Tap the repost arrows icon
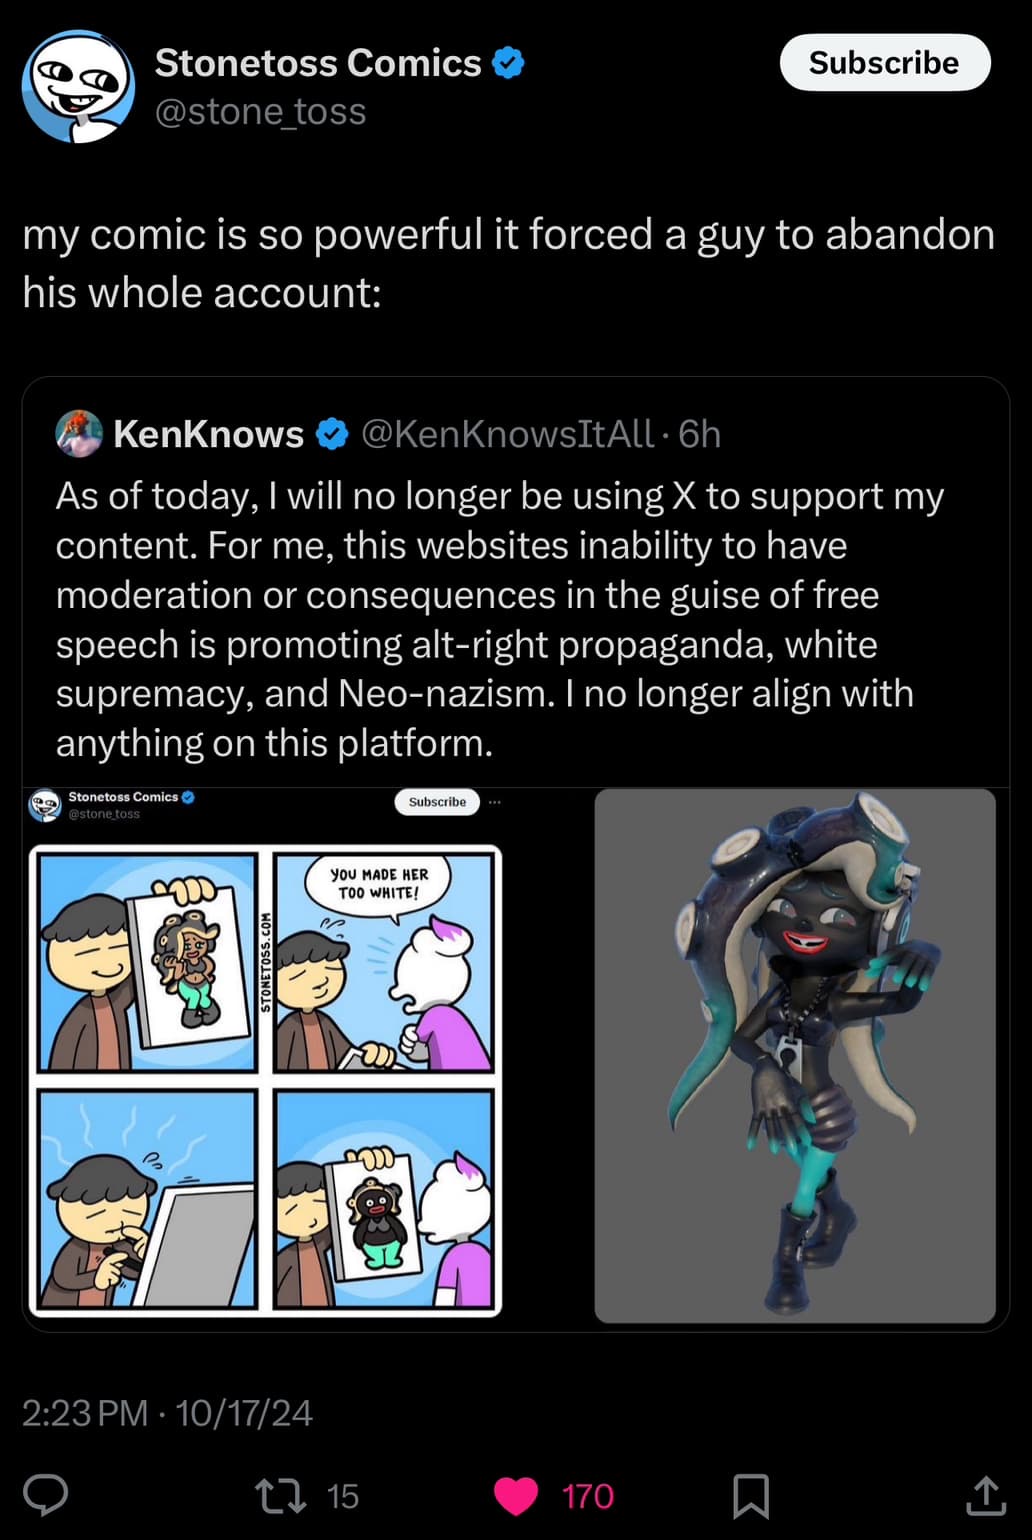Screen dimensions: 1032x1540 point(282,1496)
